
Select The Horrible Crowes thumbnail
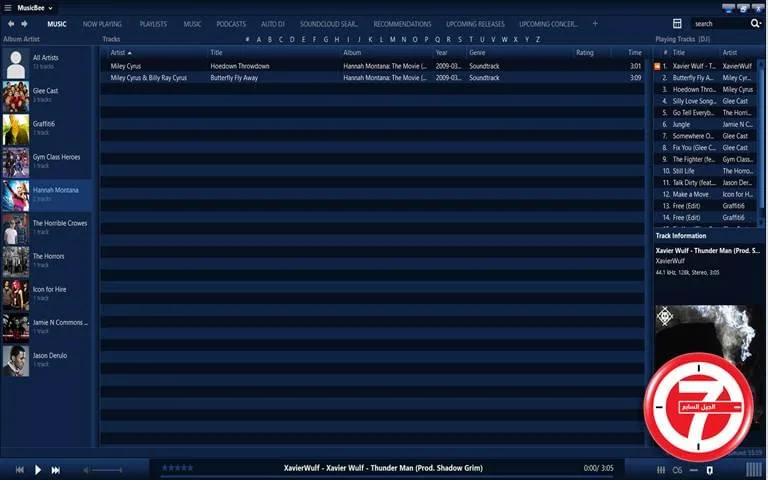[16, 229]
